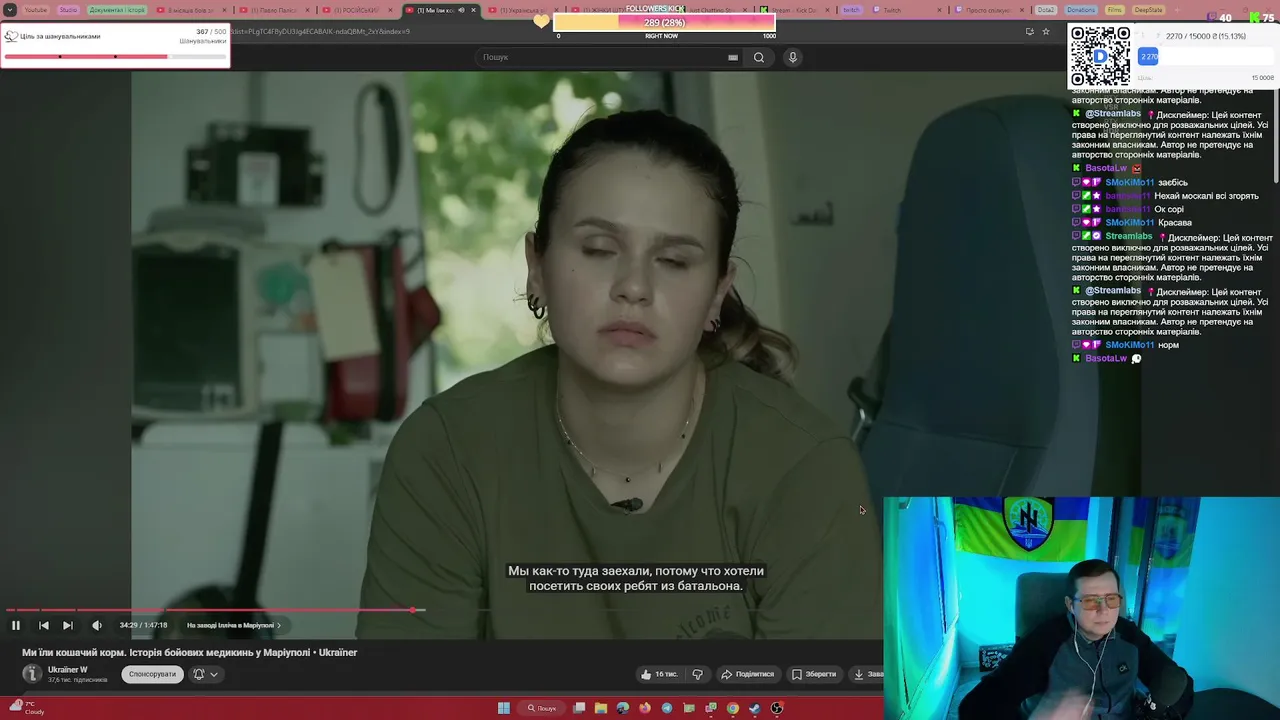Skip to next video
This screenshot has width=1280, height=720.
coord(67,625)
